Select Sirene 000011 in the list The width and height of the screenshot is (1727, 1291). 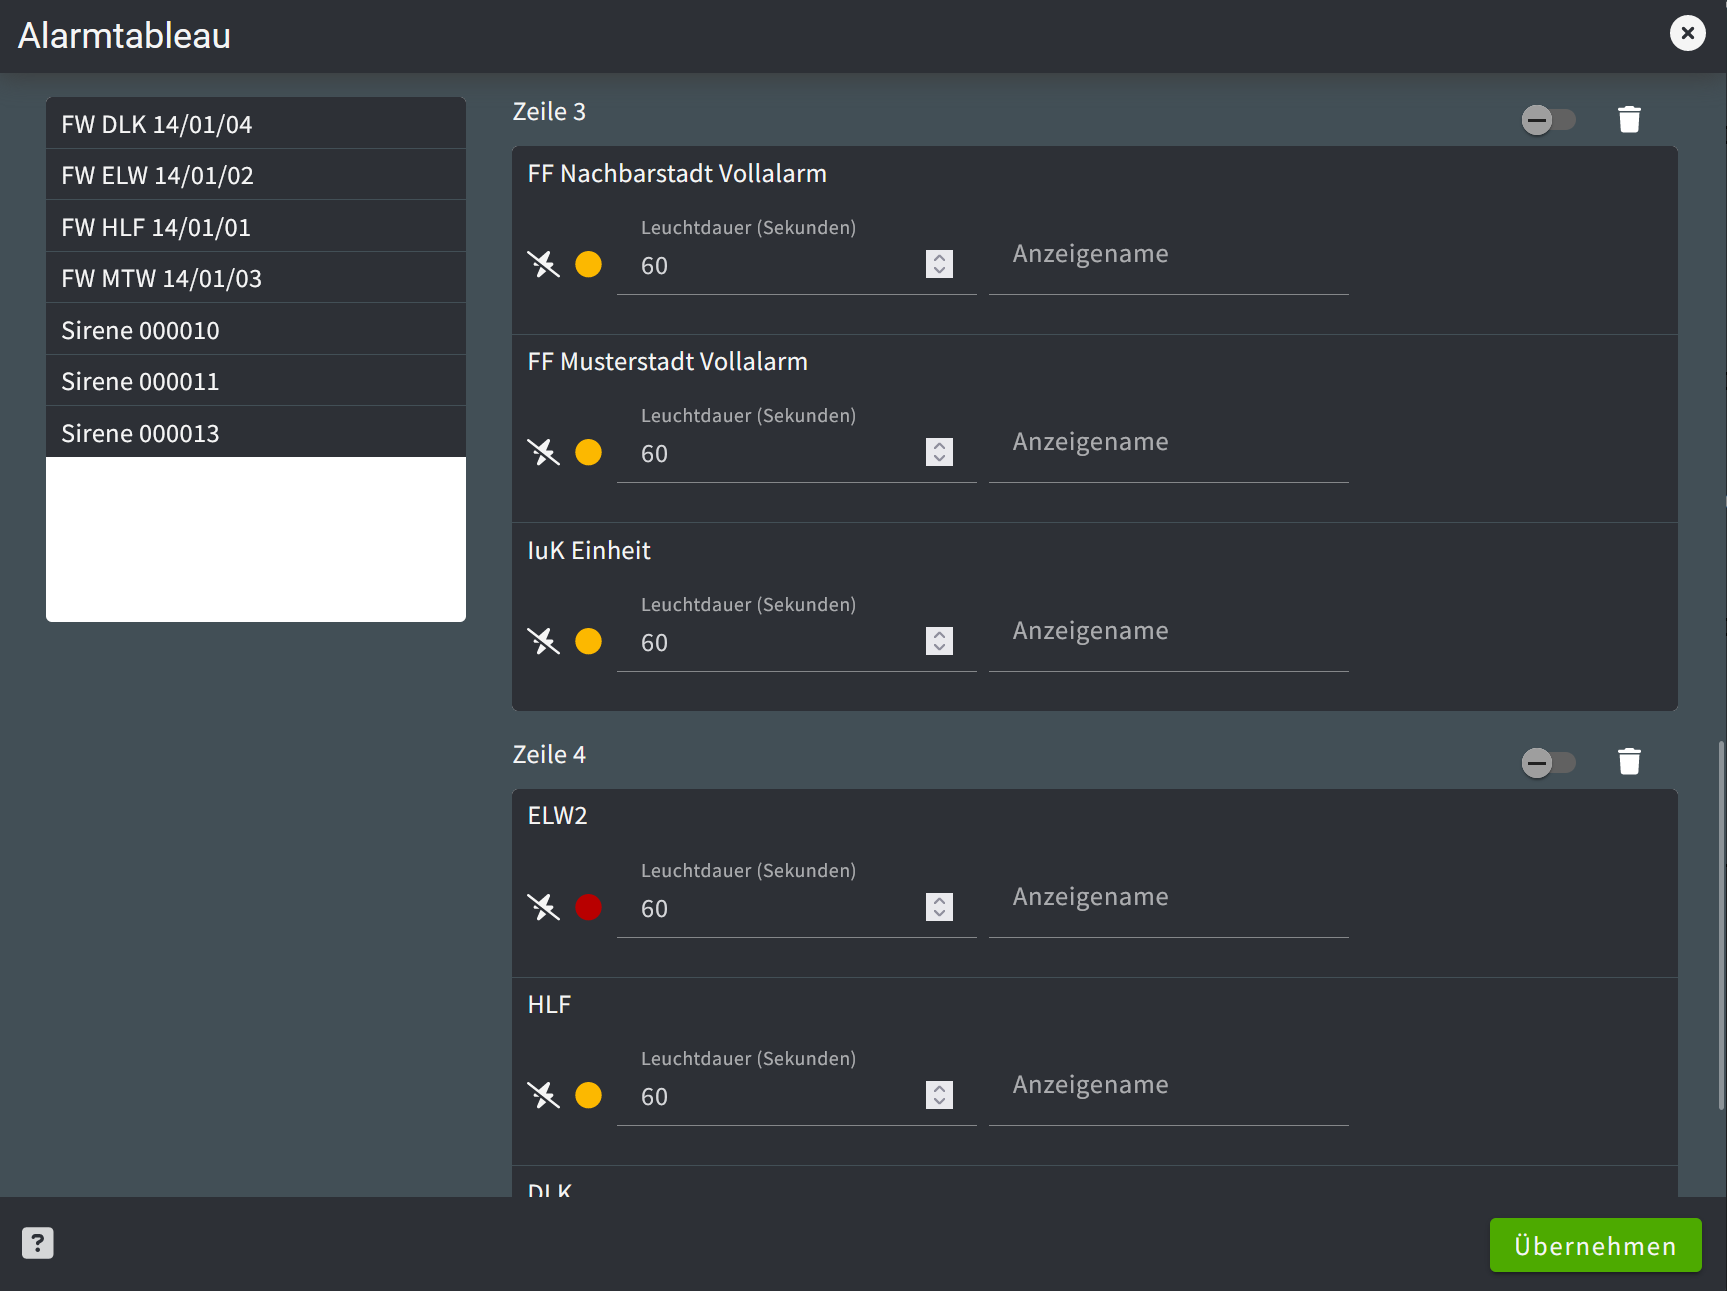[x=255, y=381]
